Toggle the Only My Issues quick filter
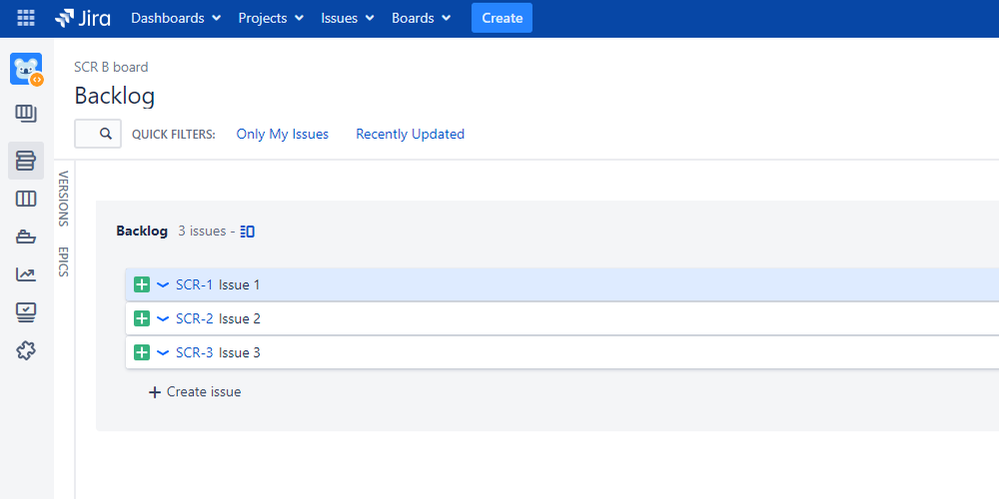Image resolution: width=999 pixels, height=499 pixels. [282, 134]
